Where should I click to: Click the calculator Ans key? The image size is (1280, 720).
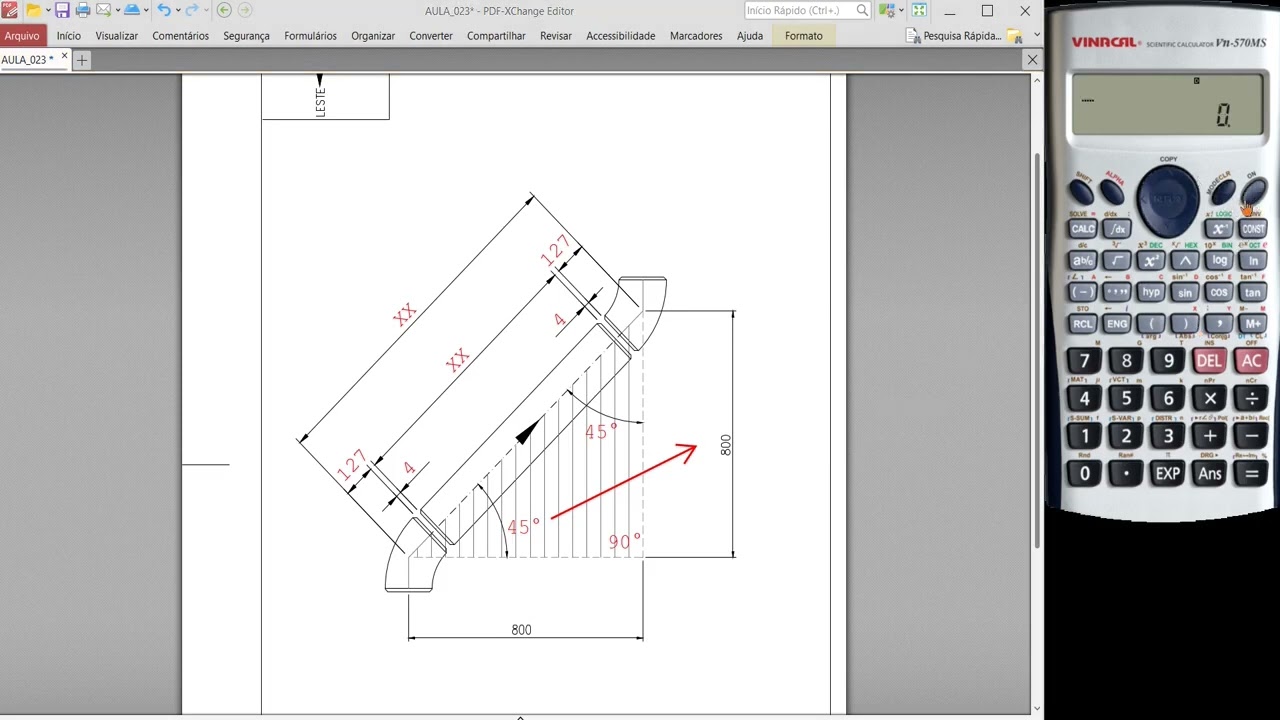point(1210,474)
